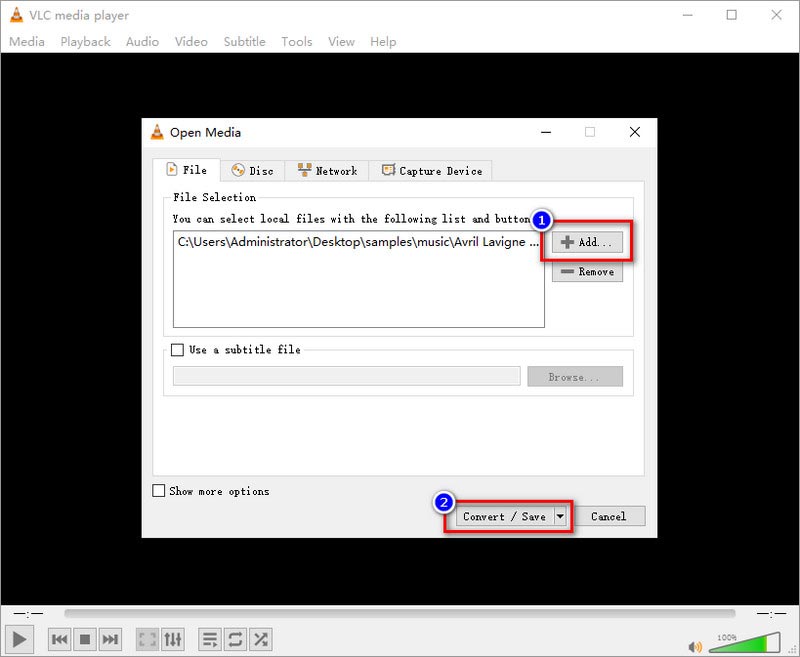Open the View menu
Image resolution: width=800 pixels, height=657 pixels.
[x=341, y=42]
